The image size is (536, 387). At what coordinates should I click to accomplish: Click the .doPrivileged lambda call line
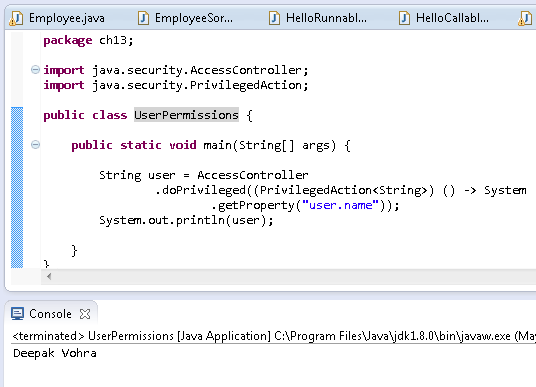coord(341,190)
